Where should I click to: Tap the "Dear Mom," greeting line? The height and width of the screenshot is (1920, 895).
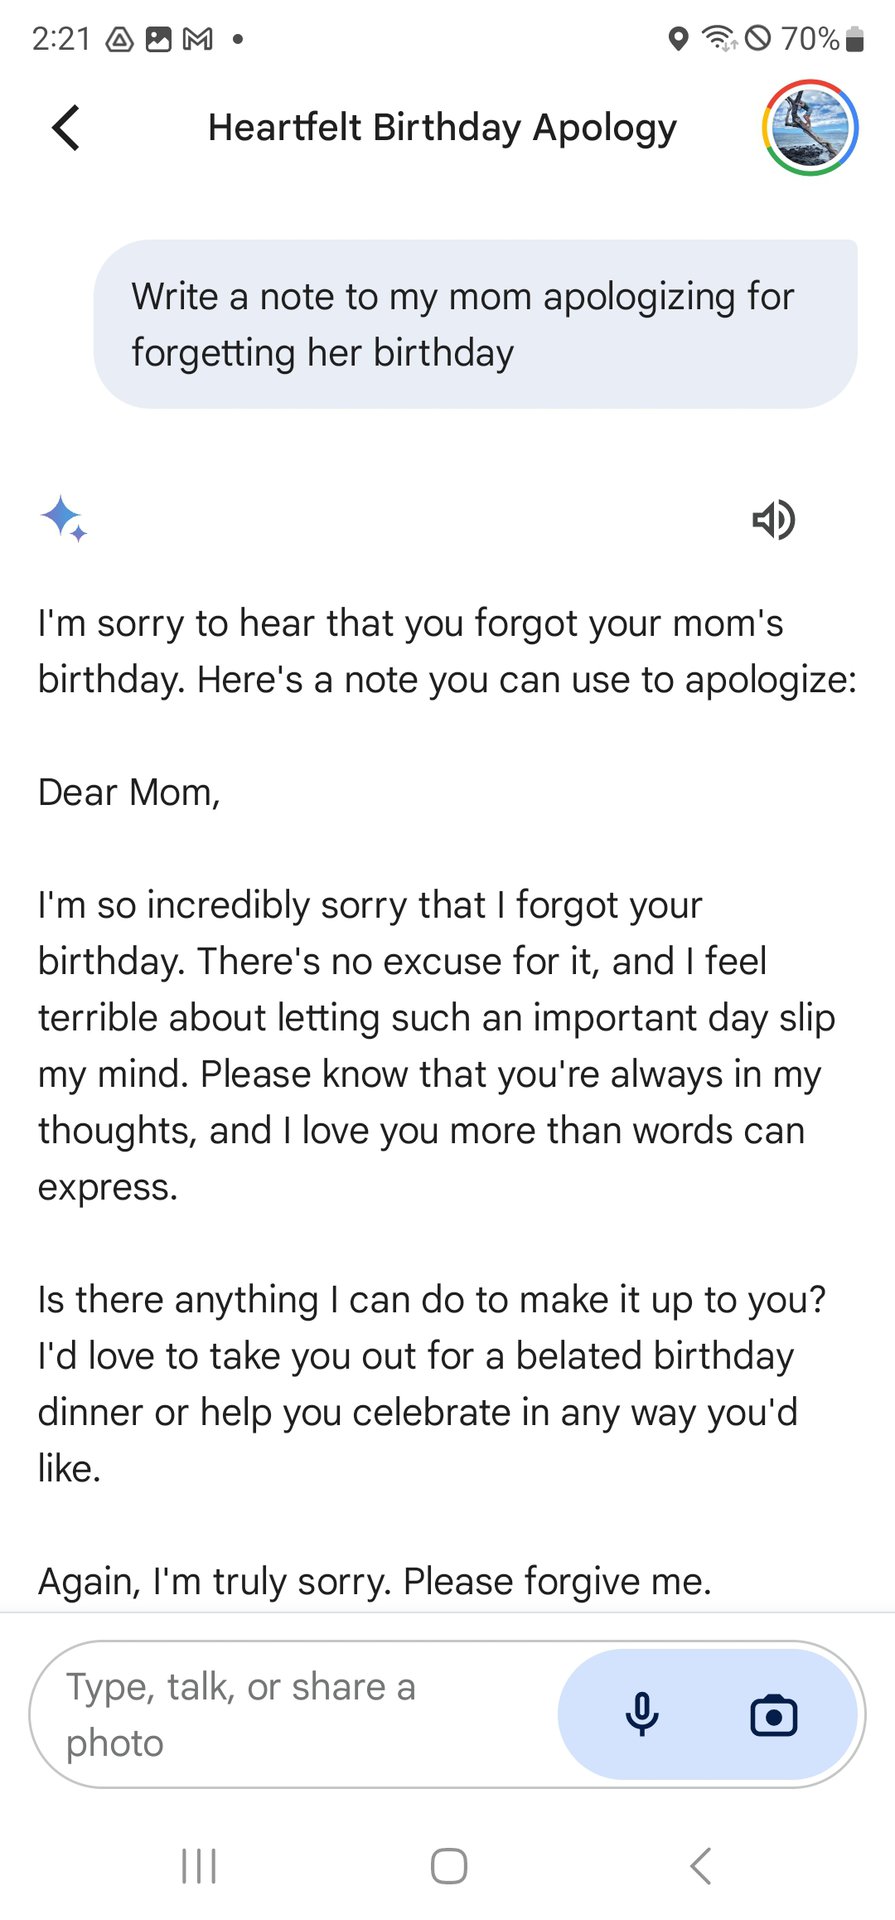[129, 792]
